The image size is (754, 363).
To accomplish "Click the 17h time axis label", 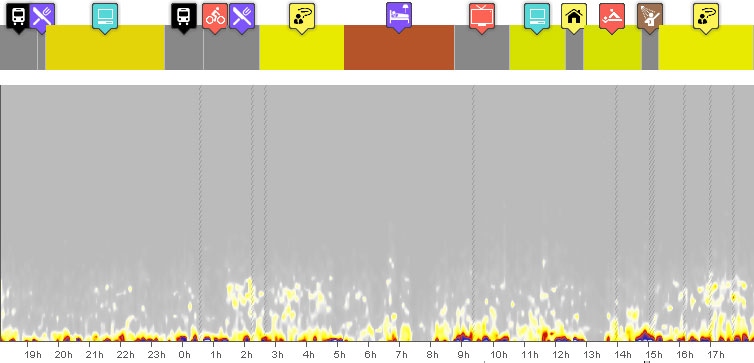I will click(716, 355).
